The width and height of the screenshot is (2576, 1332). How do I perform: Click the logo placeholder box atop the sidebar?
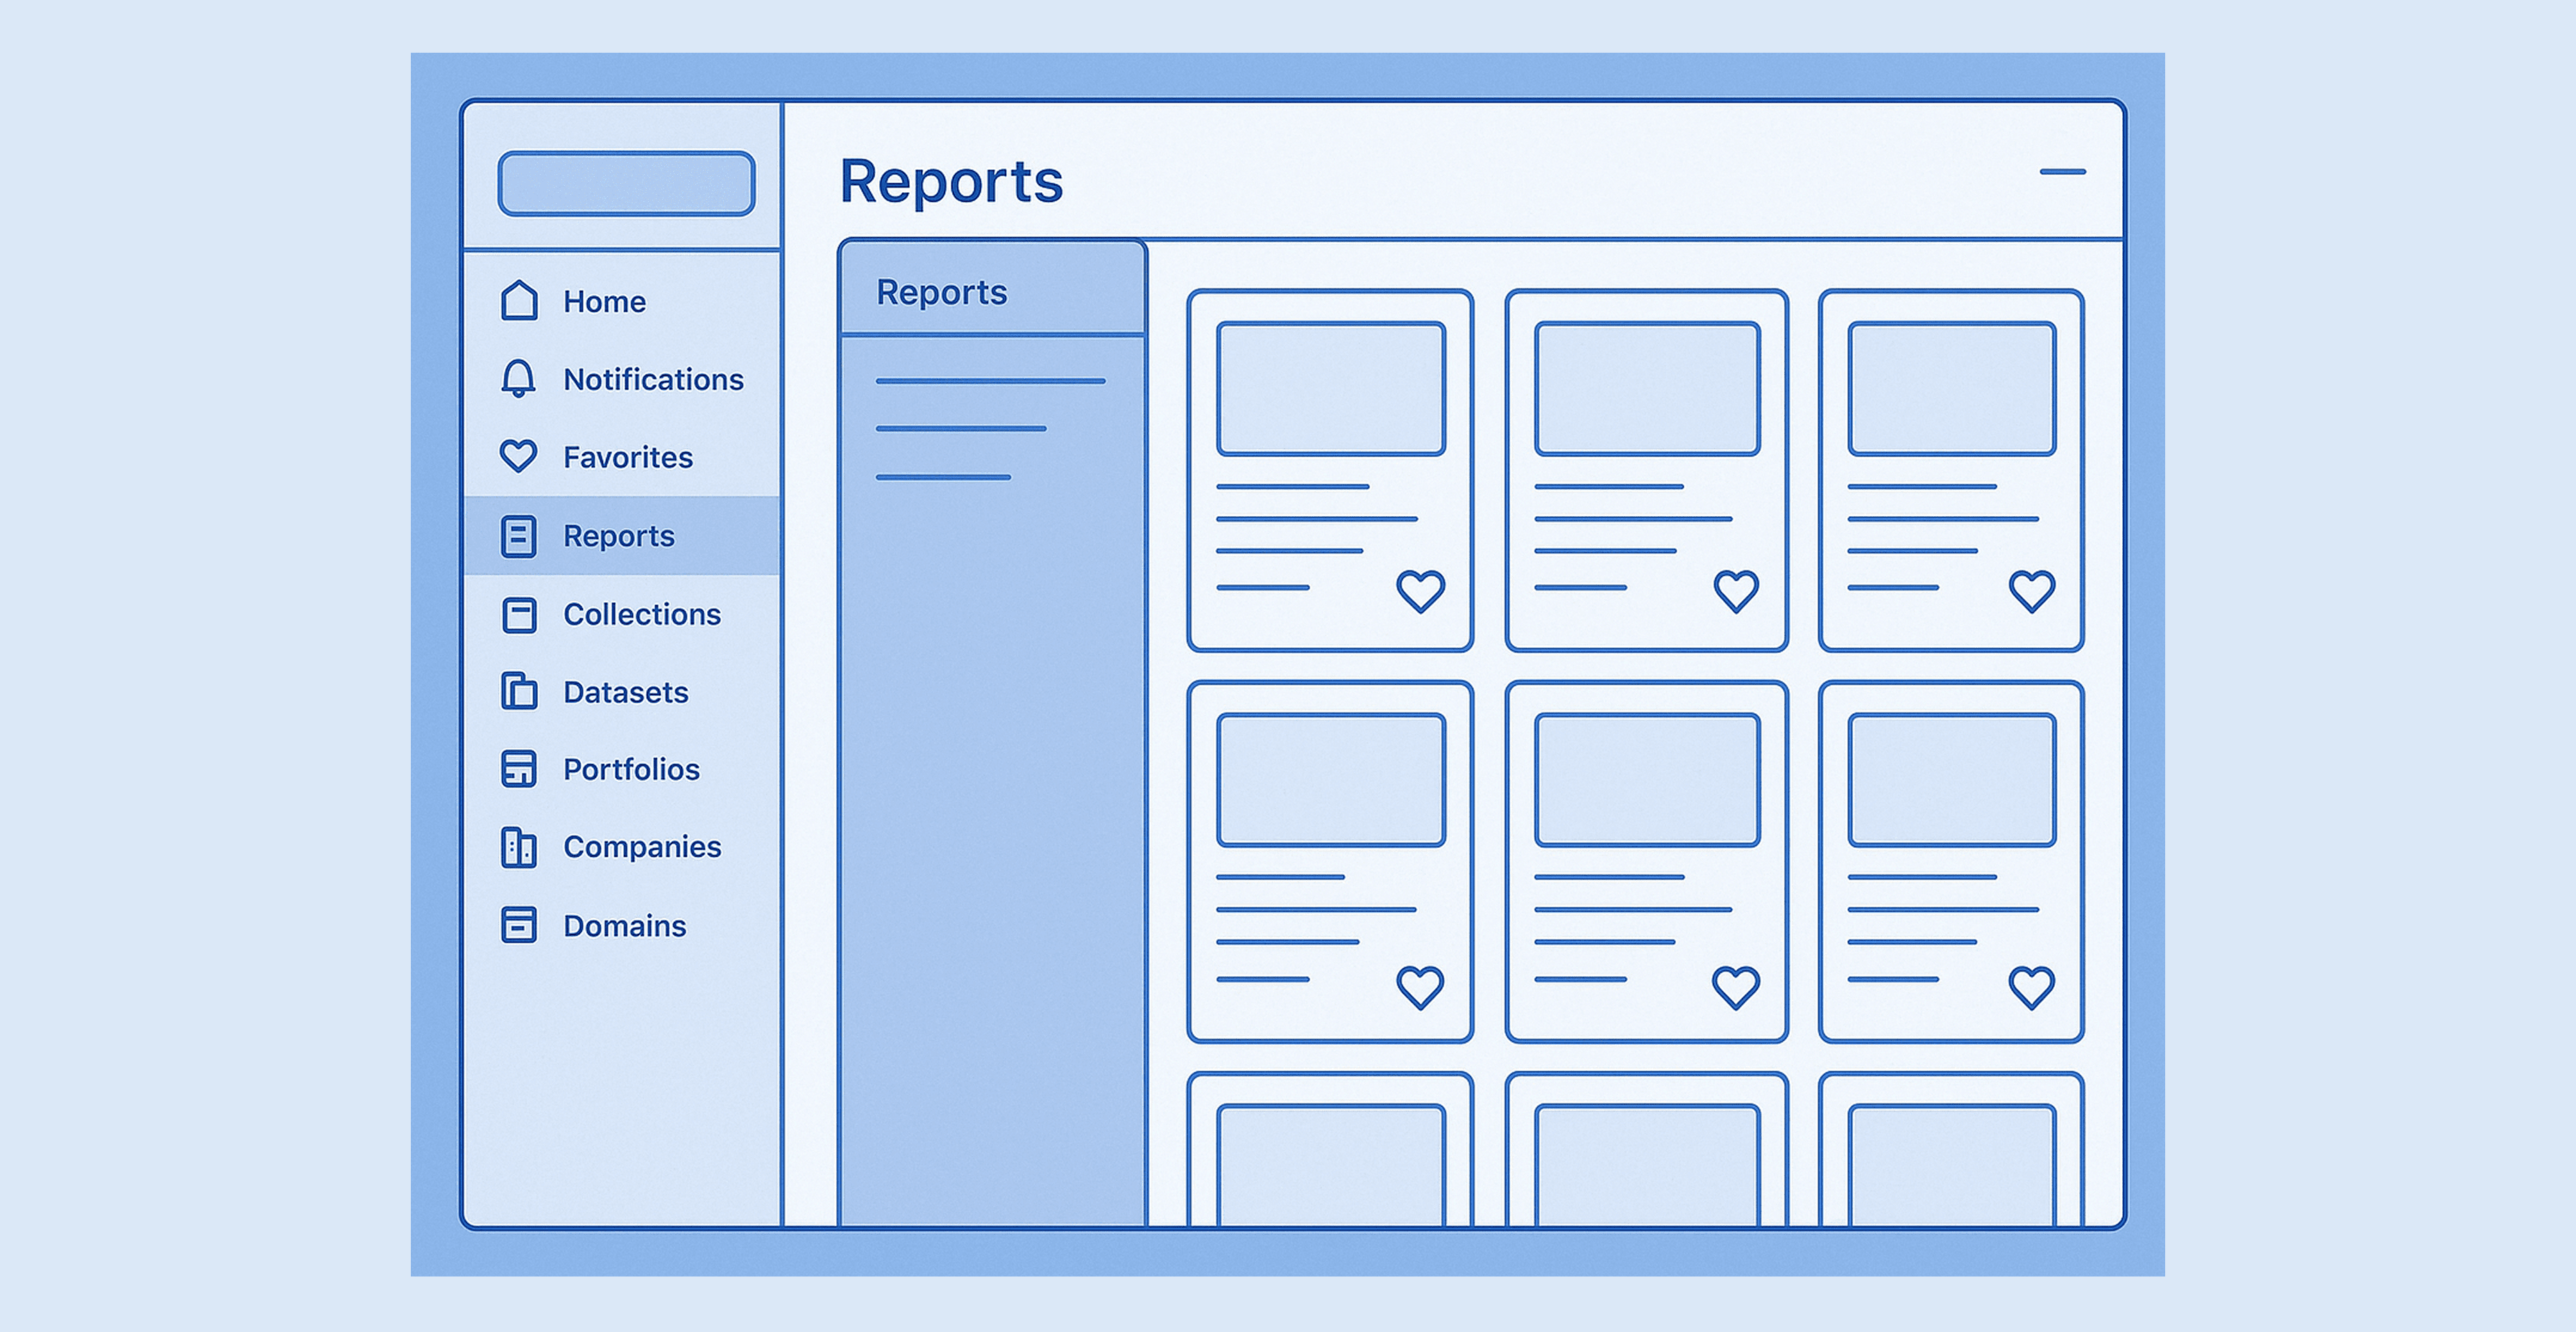(x=626, y=183)
